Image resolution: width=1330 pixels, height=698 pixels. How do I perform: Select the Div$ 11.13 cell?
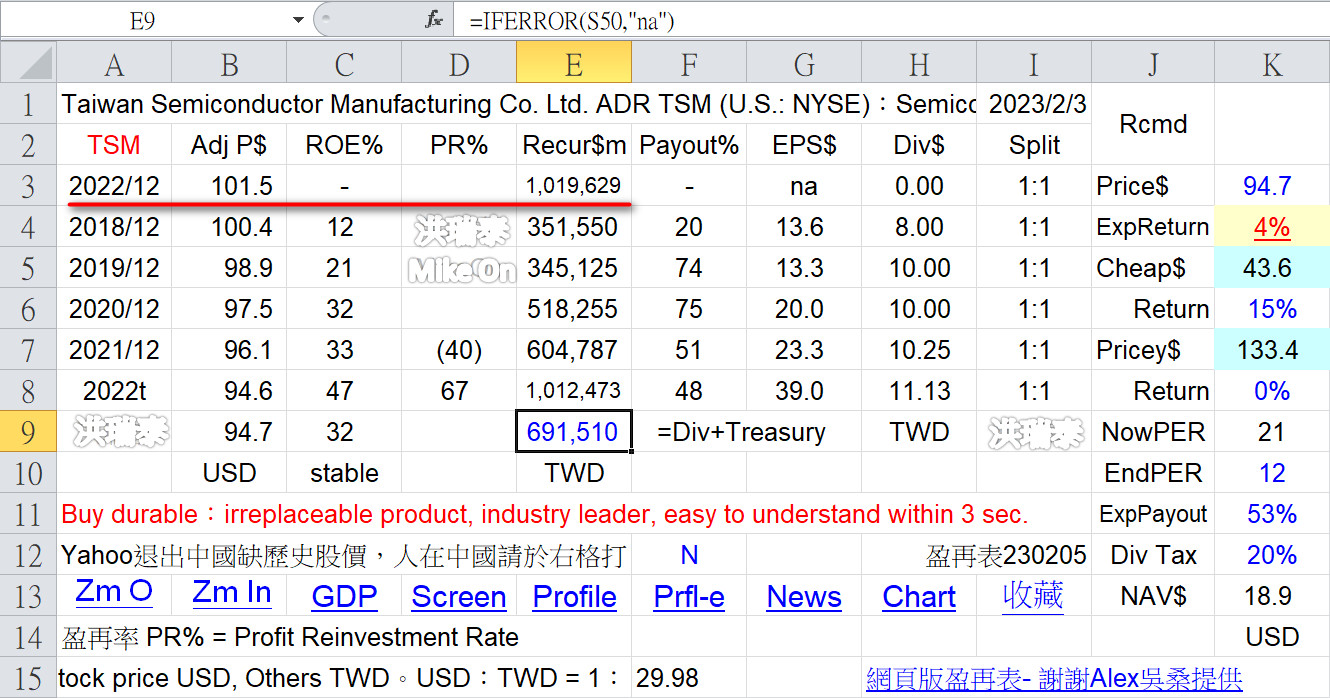tap(919, 391)
